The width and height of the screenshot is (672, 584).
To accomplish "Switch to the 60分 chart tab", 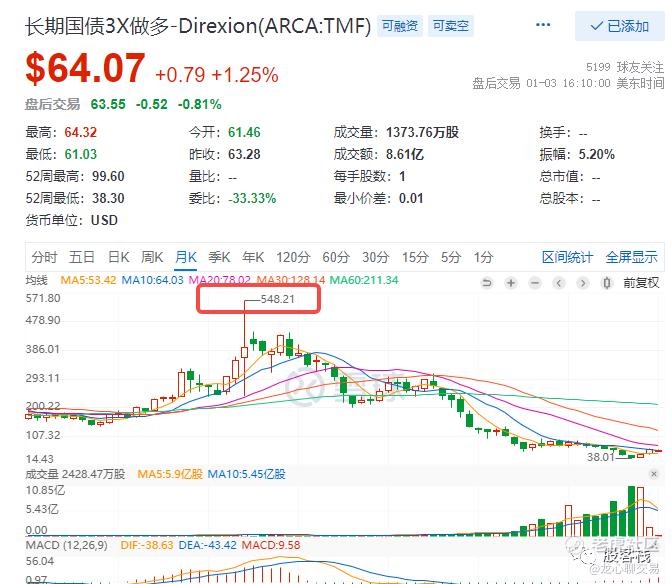I will click(336, 257).
